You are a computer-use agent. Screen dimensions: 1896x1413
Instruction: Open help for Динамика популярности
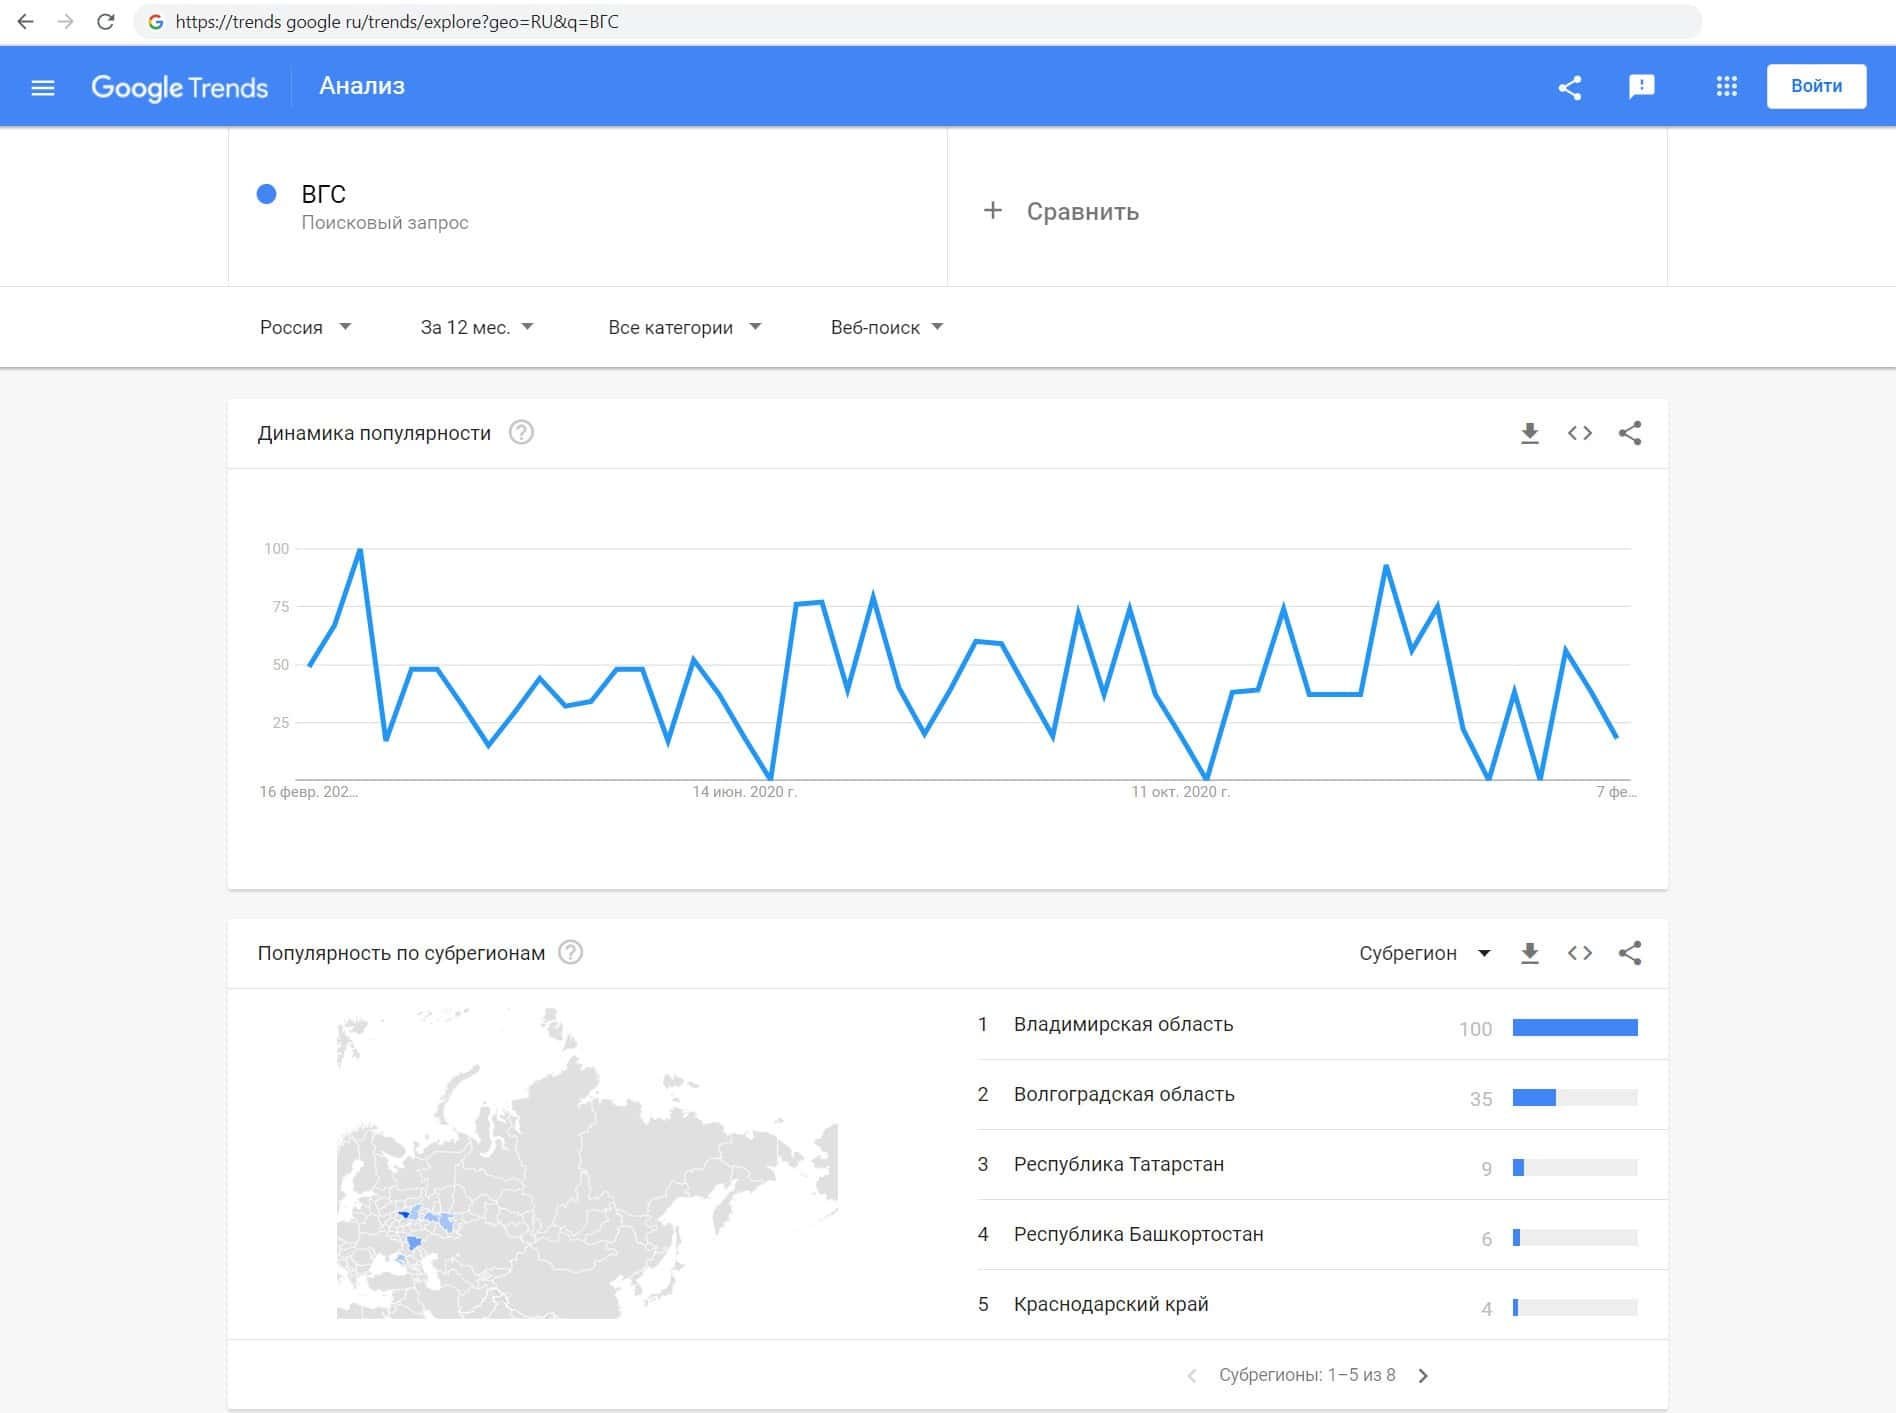pos(521,433)
